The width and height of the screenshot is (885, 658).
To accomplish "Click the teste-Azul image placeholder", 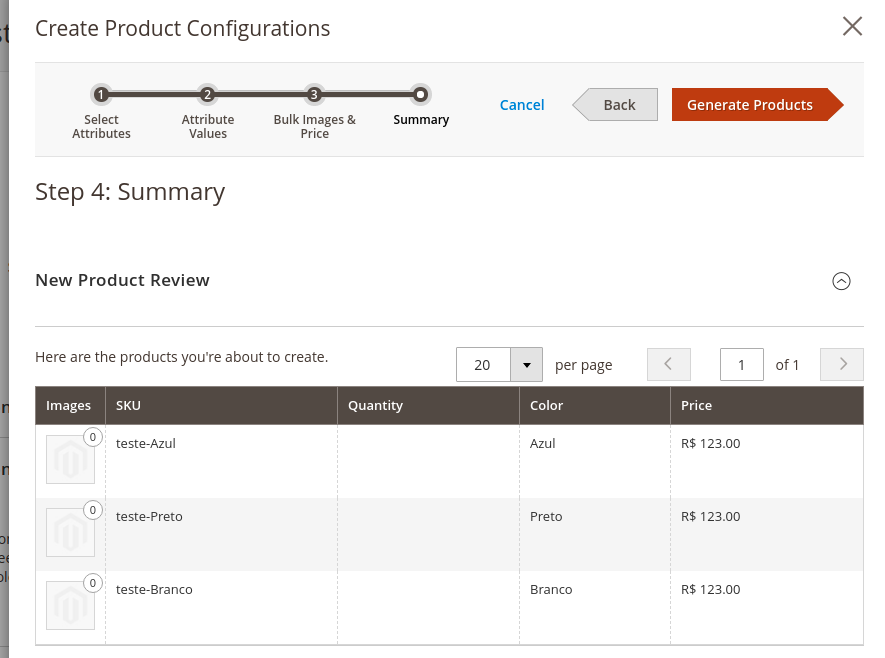I will pyautogui.click(x=70, y=460).
